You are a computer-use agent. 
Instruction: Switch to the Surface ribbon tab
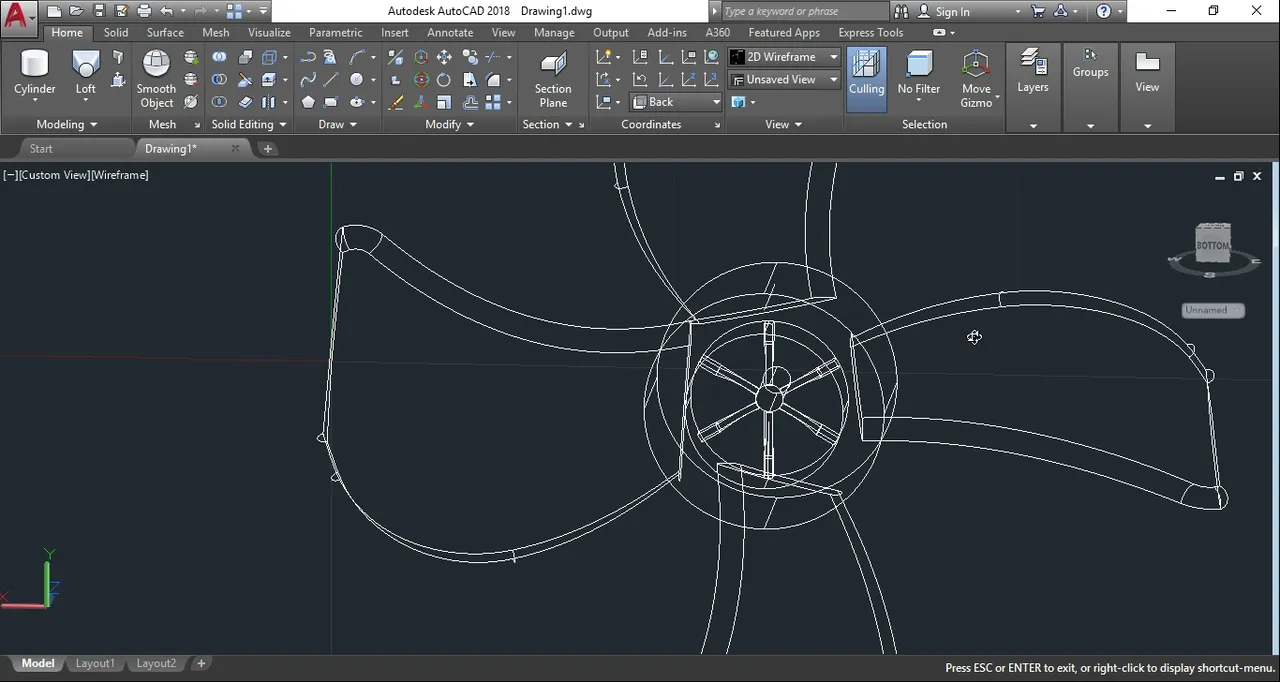click(x=165, y=32)
